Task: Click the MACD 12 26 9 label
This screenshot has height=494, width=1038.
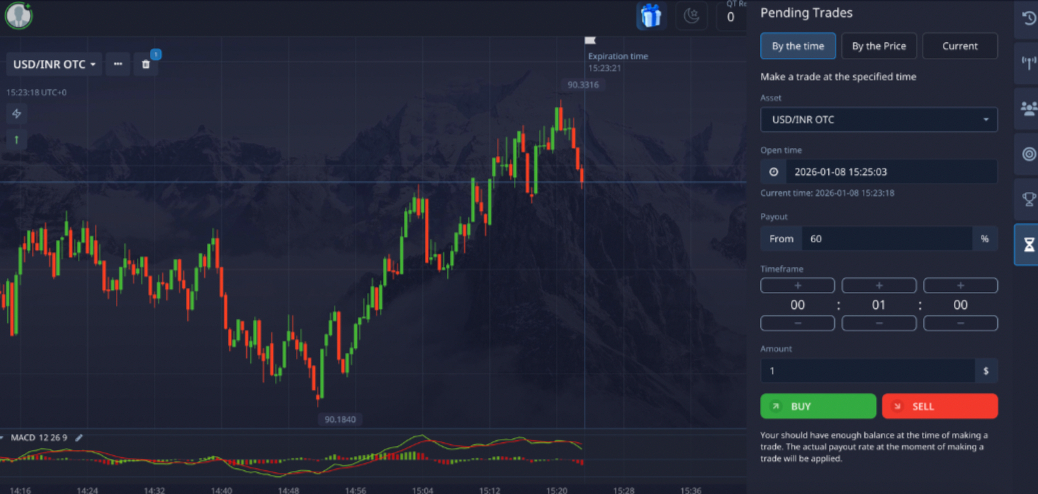Action: (x=38, y=438)
